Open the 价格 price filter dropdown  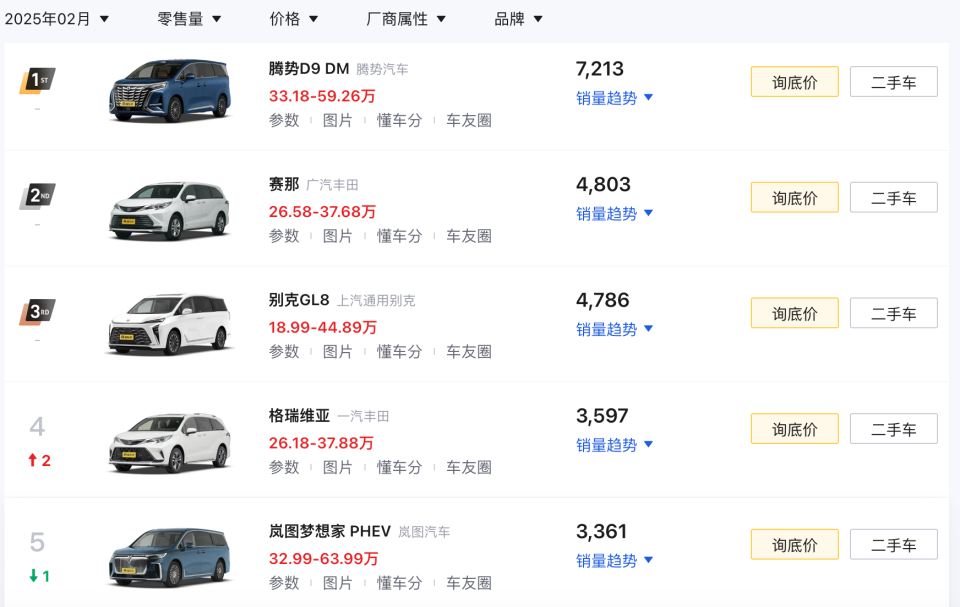click(x=293, y=18)
